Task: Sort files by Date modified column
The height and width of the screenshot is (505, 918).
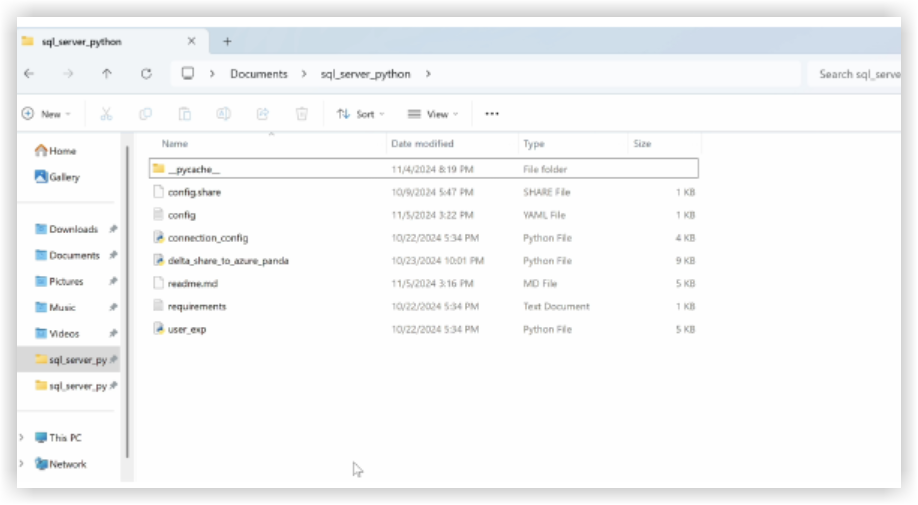Action: coord(422,144)
